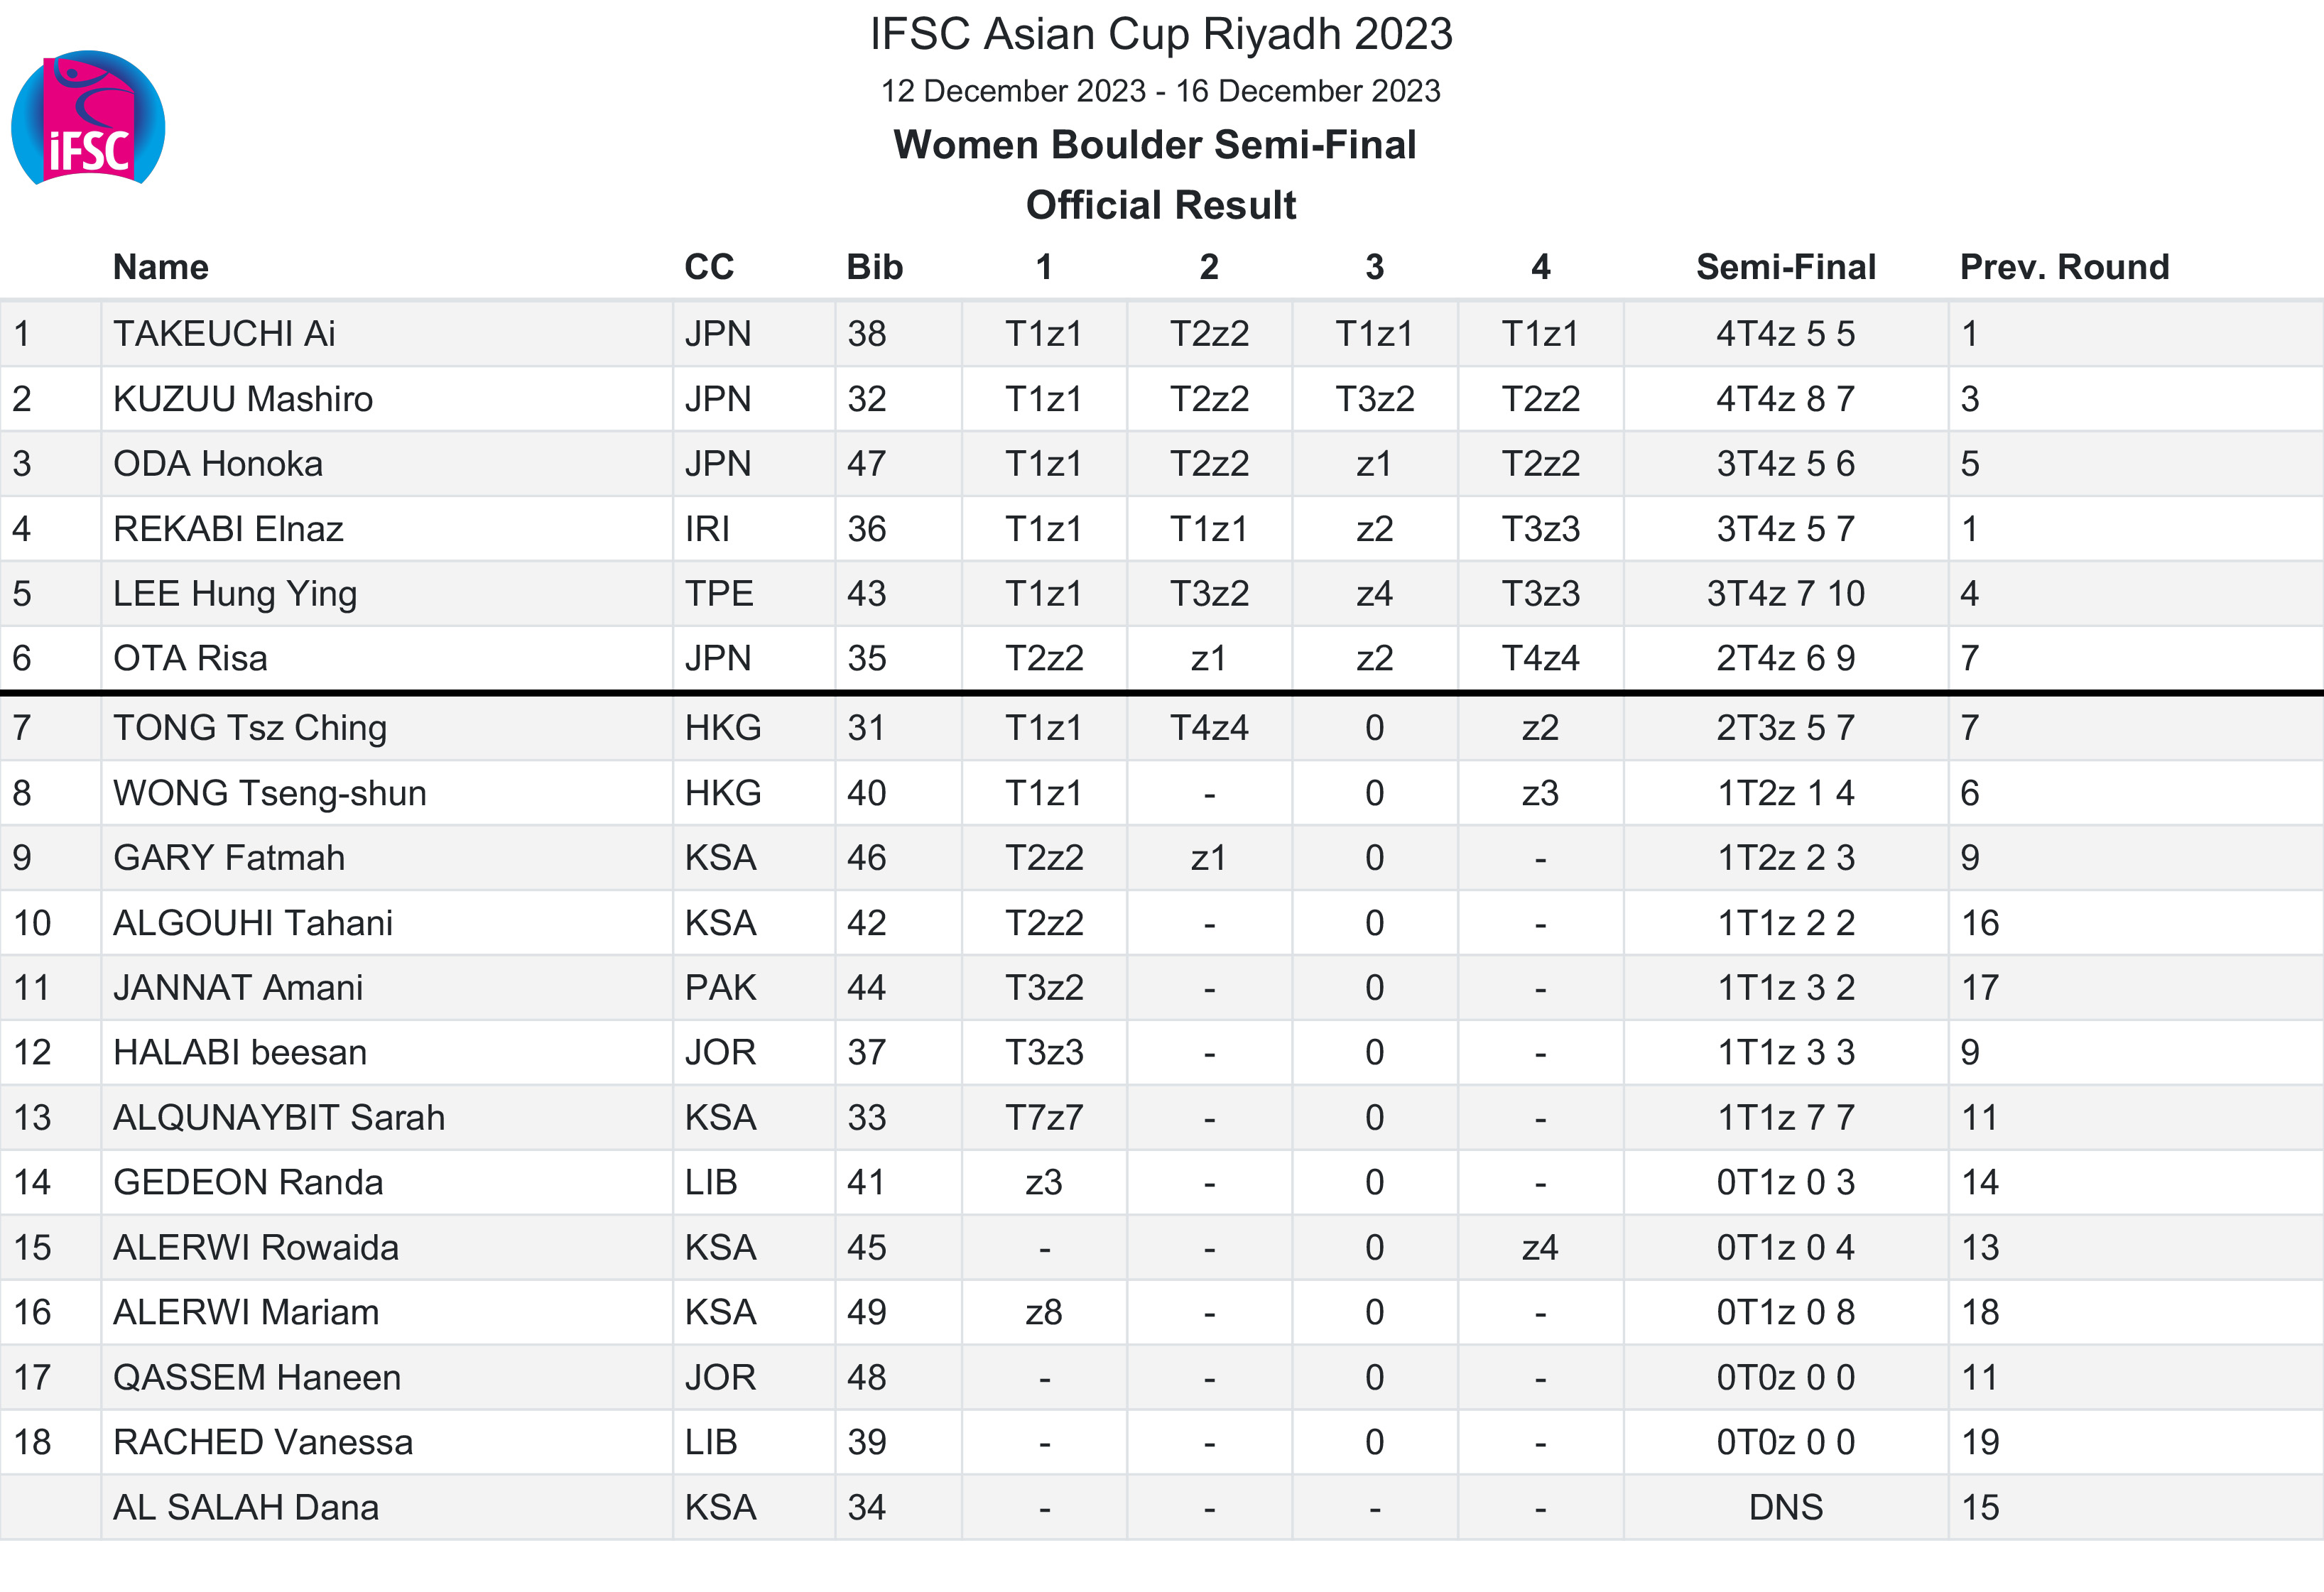Click REKABI Elnaz's name
The image size is (2324, 1592).
point(228,529)
